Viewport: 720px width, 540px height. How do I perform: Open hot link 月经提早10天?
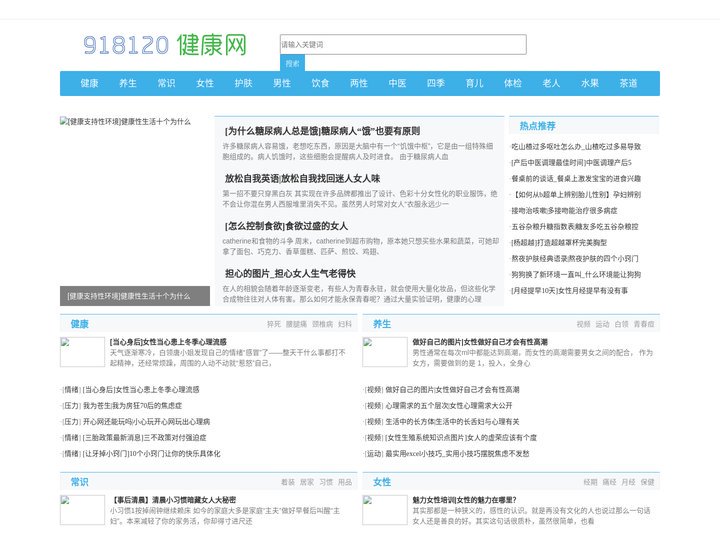569,291
